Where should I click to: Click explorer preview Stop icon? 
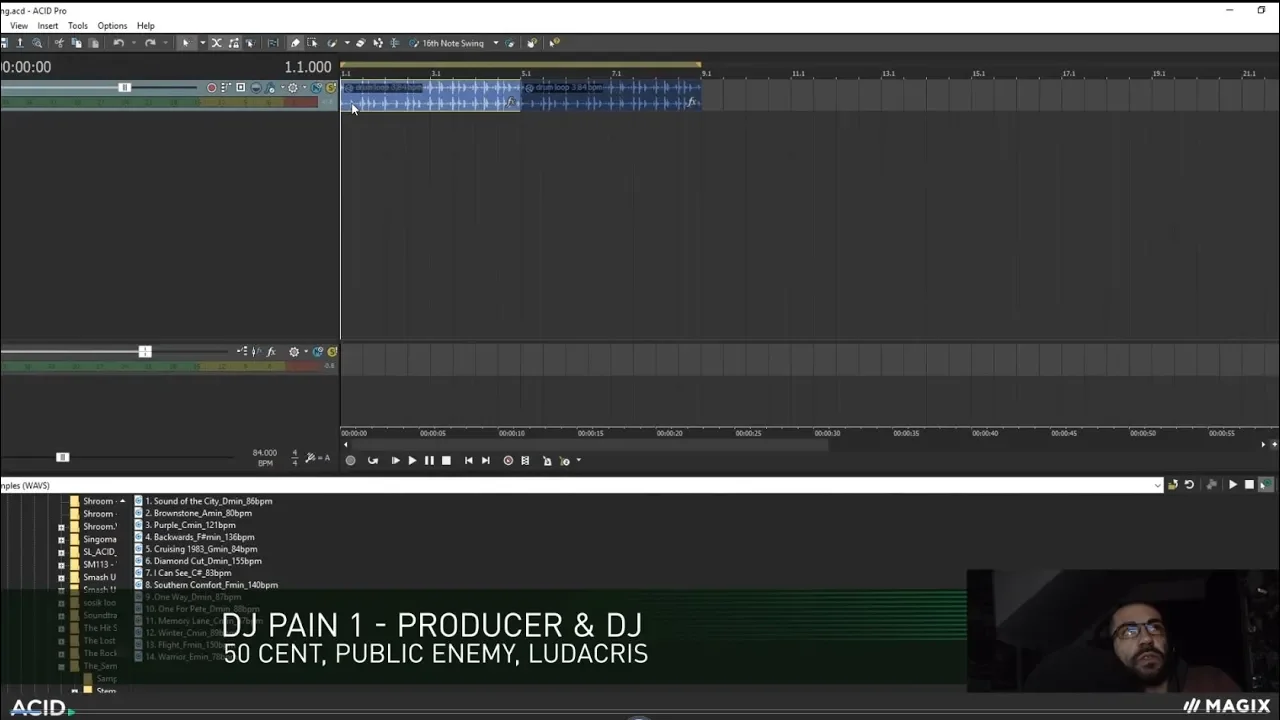point(1249,485)
